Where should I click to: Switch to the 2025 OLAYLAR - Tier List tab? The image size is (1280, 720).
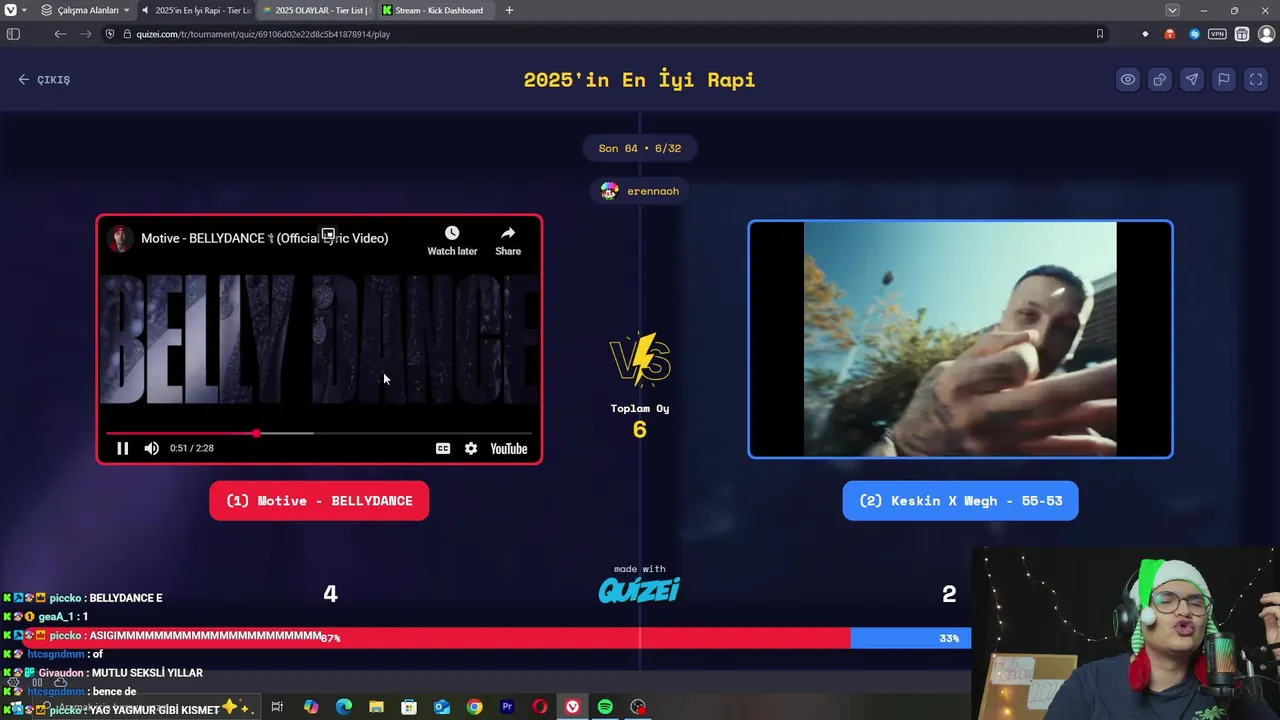tap(316, 10)
